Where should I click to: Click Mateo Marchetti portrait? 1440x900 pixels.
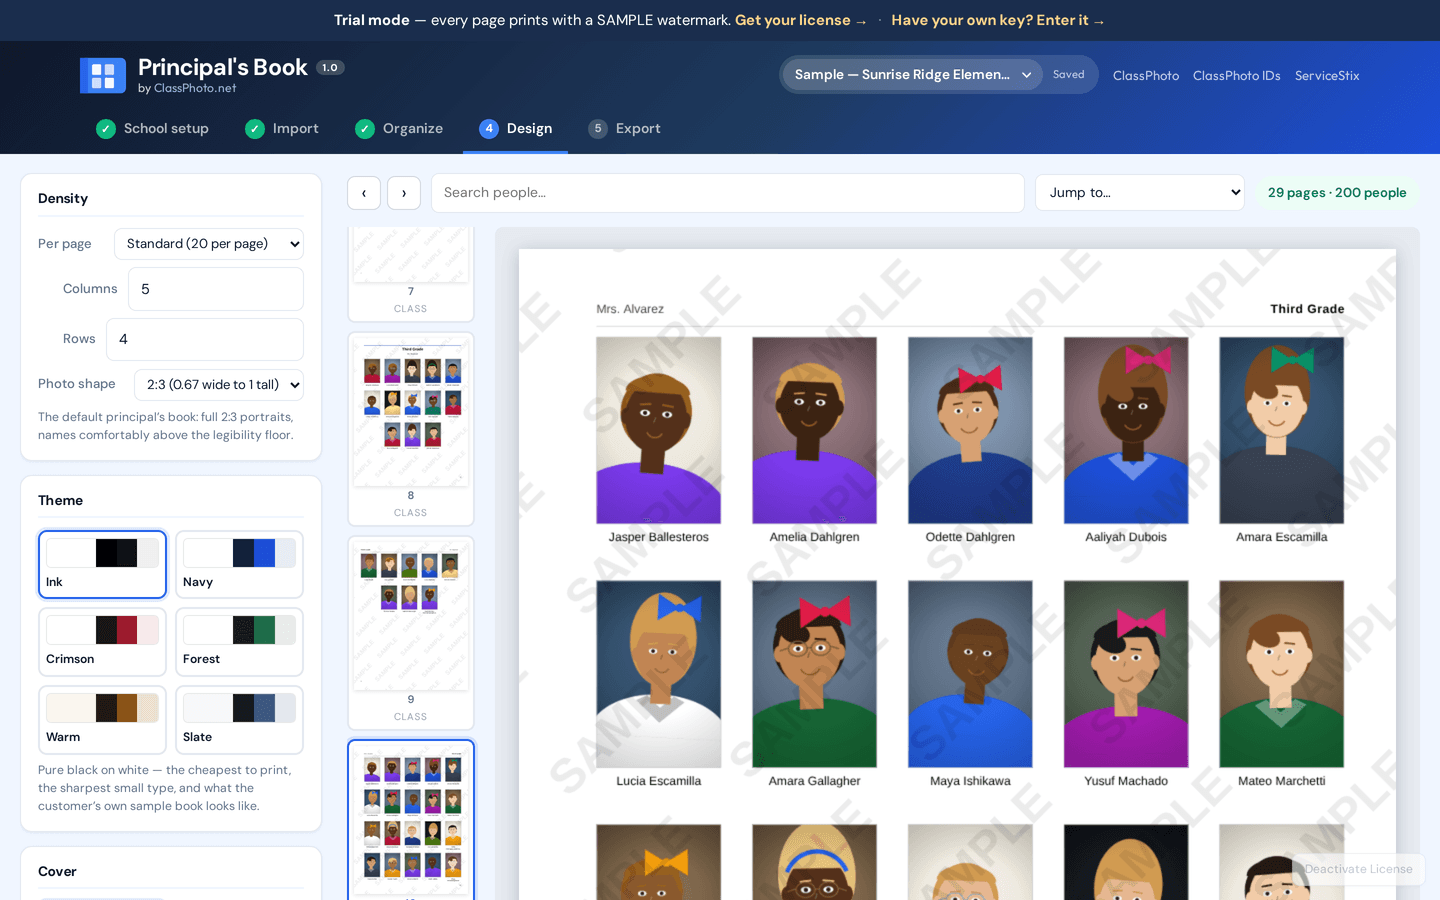pos(1282,674)
